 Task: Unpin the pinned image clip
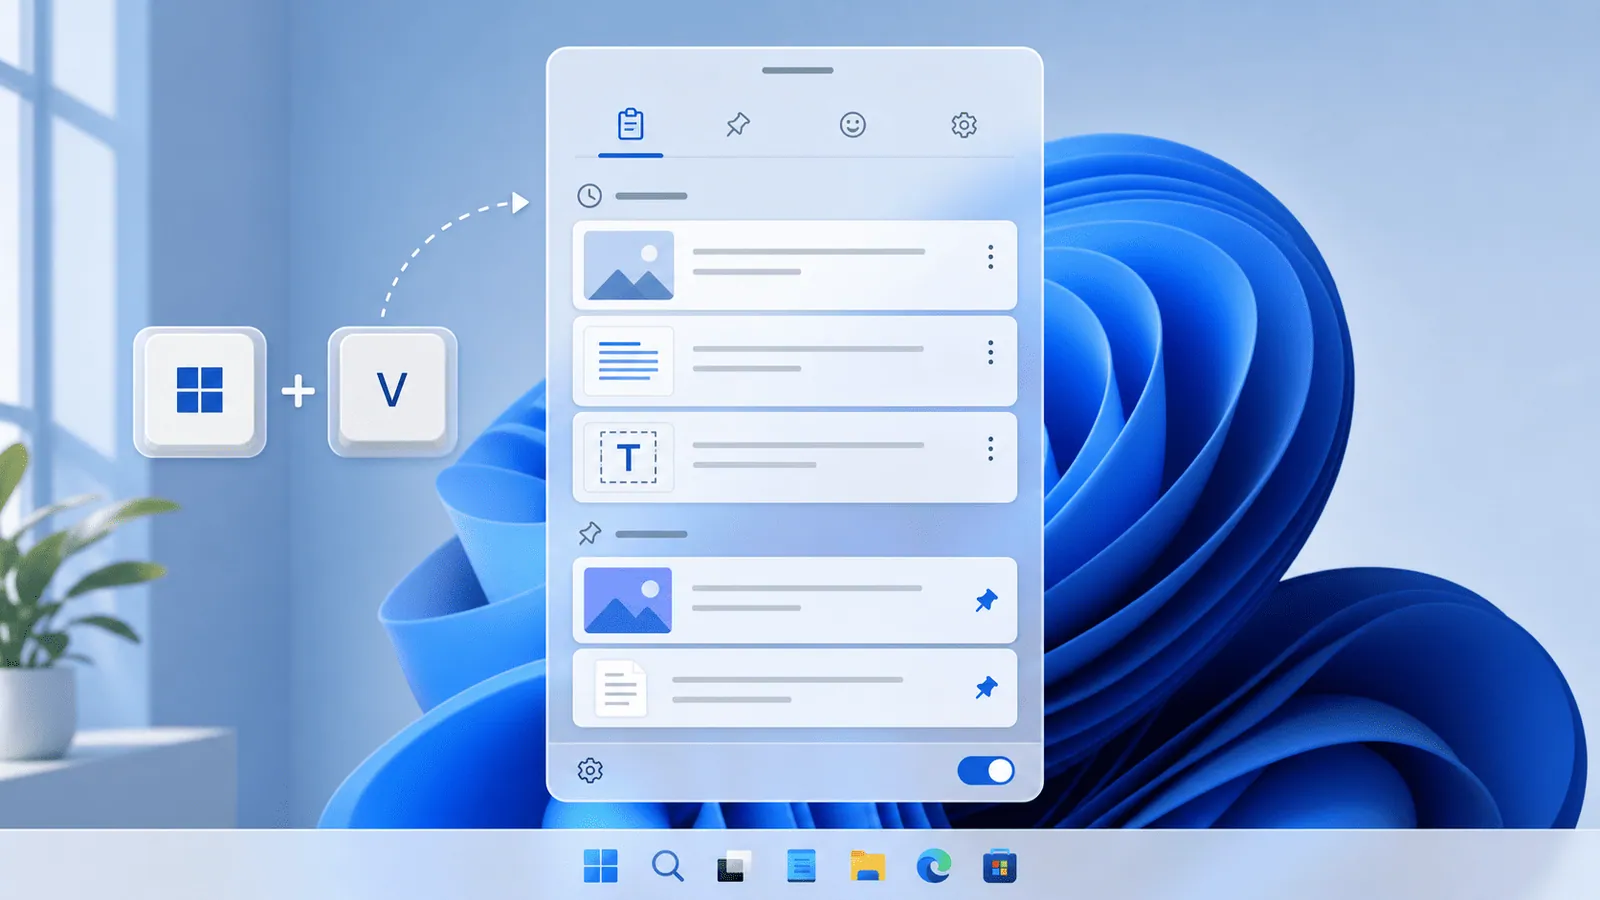[x=986, y=600]
